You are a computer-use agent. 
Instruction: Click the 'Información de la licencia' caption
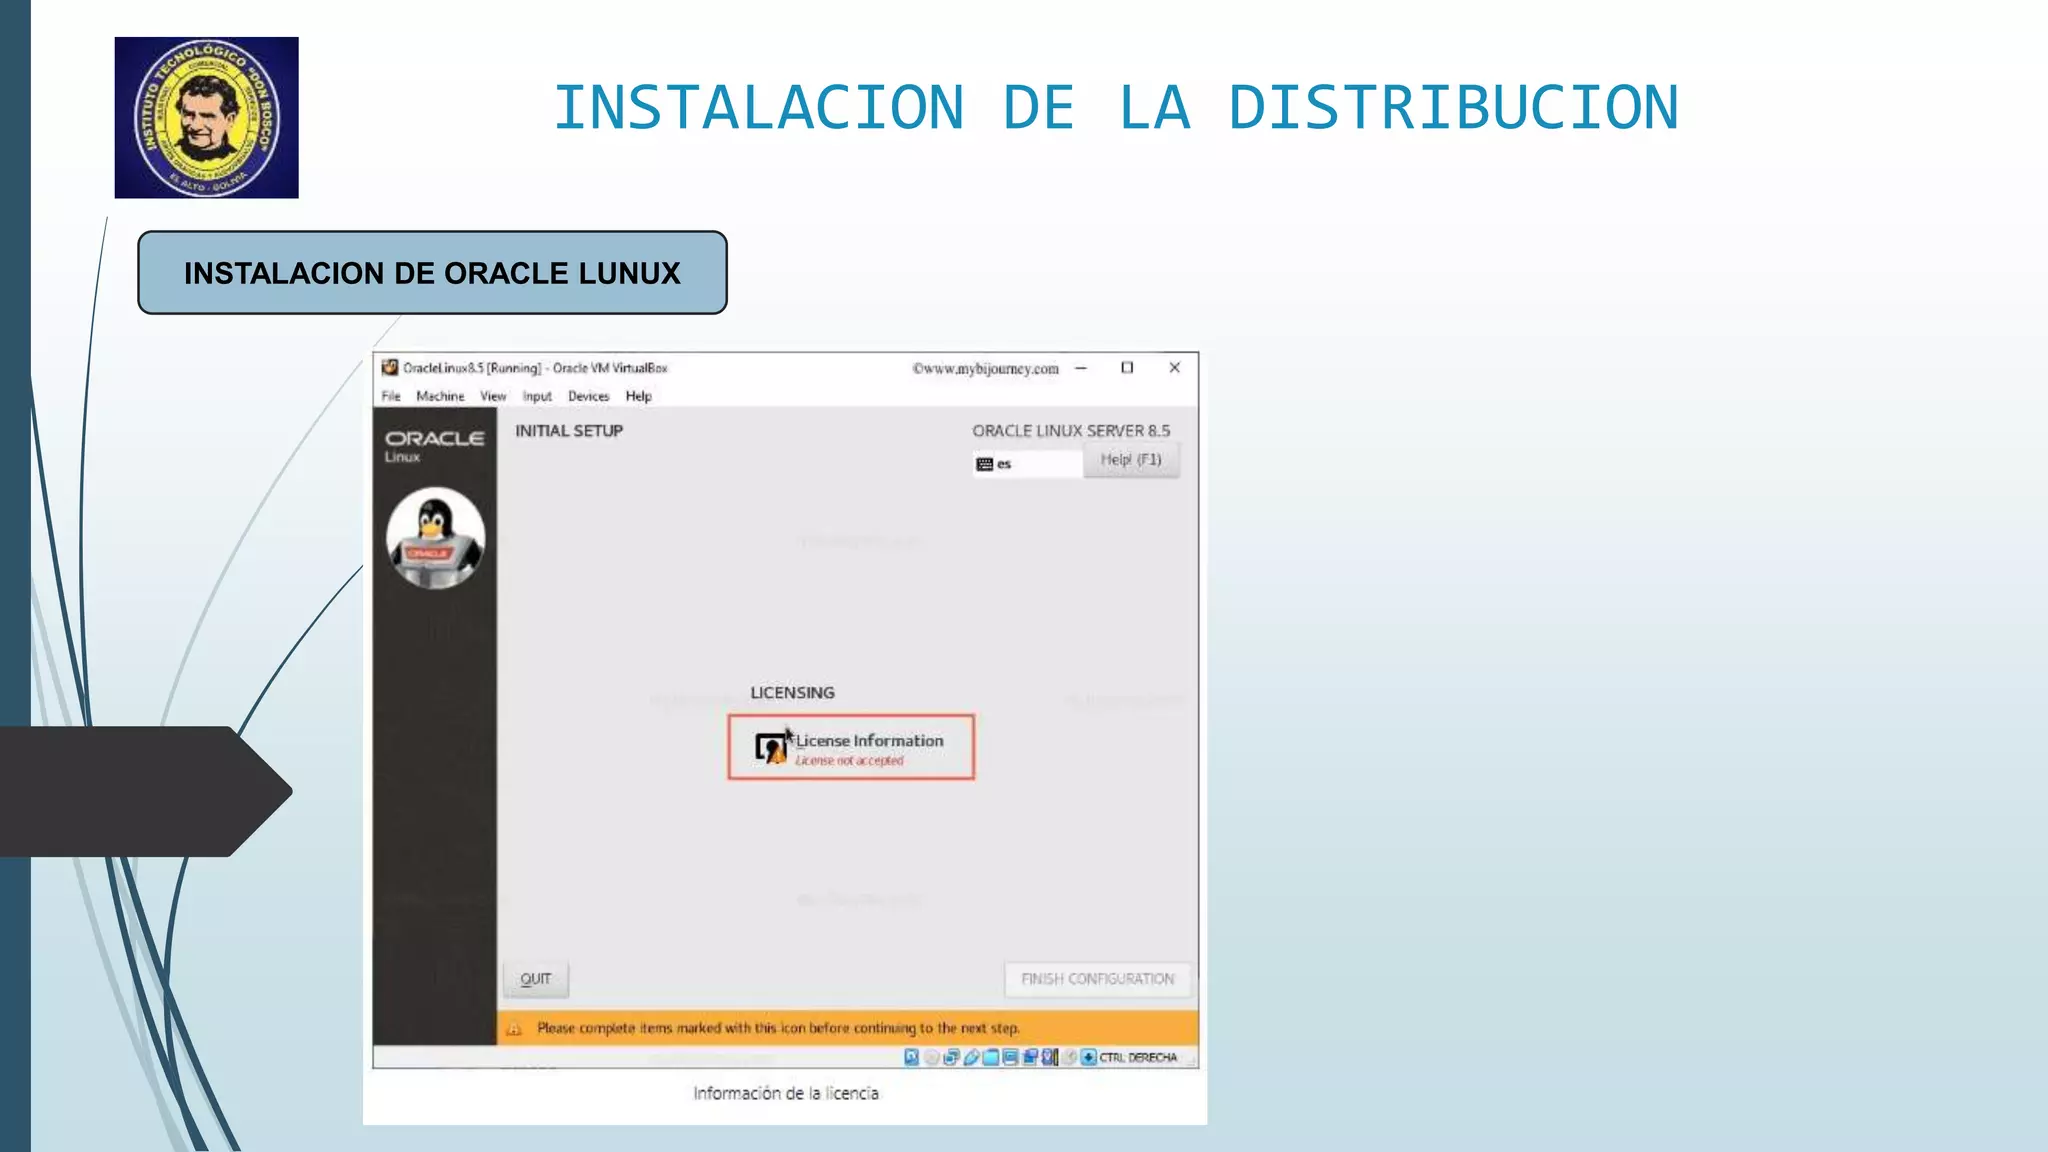coord(786,1094)
